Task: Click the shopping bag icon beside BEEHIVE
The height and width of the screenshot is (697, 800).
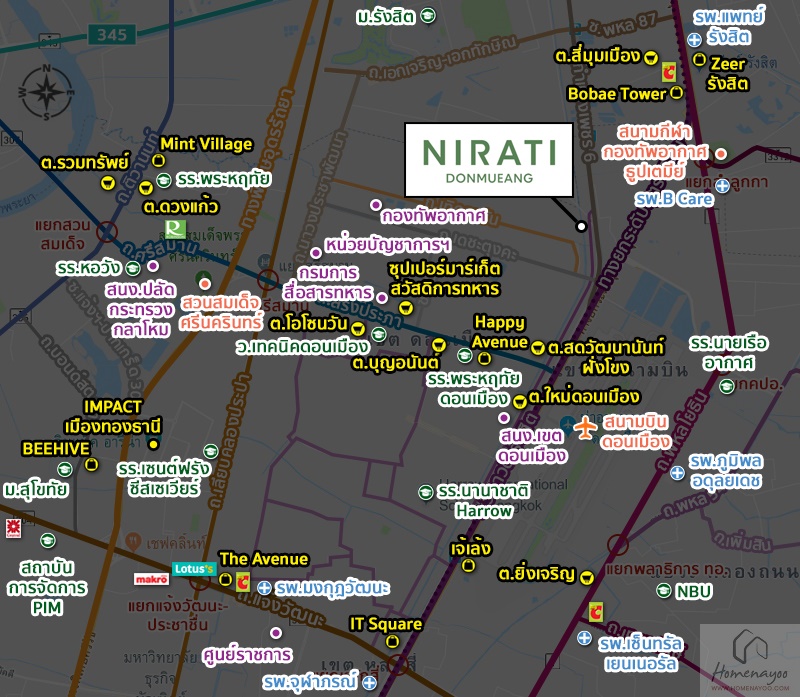Action: [x=91, y=464]
